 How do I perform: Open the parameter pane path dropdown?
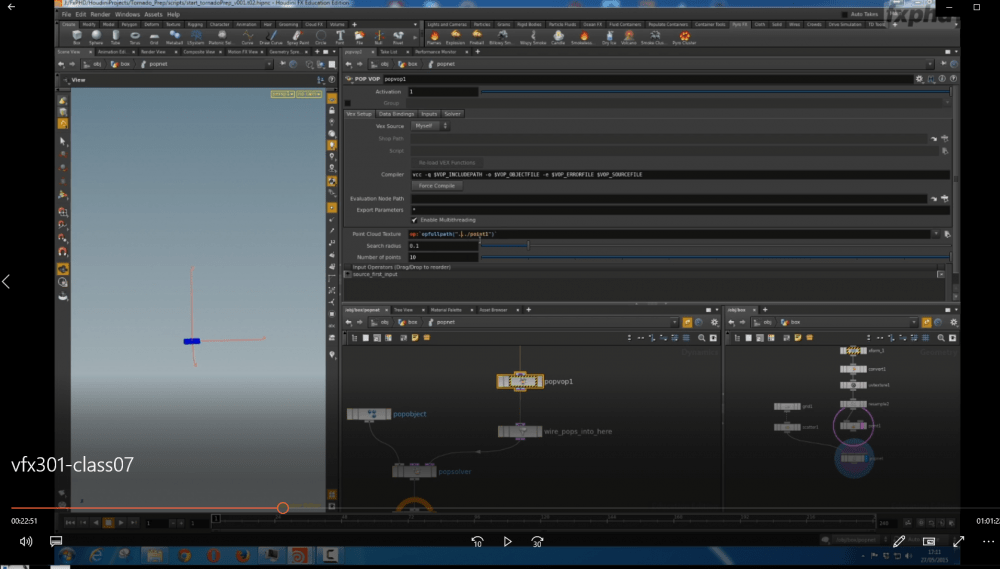929,64
